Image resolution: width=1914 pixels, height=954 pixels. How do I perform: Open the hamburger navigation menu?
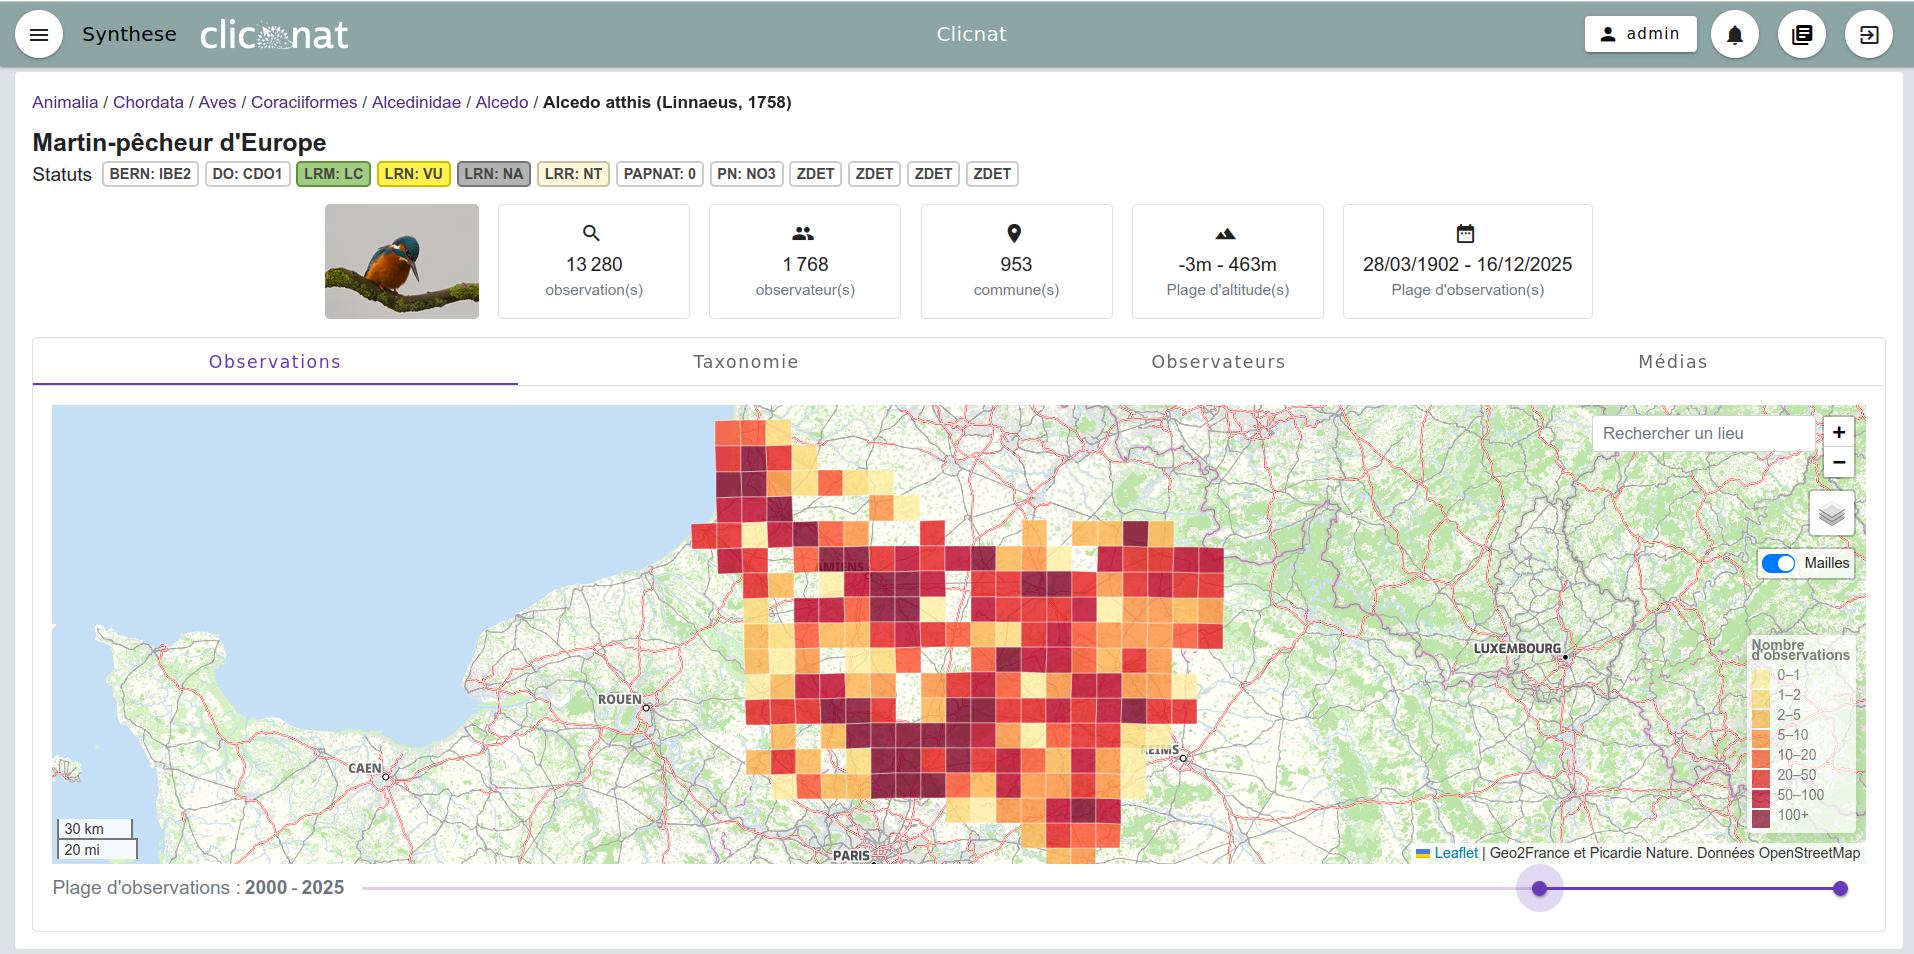pyautogui.click(x=39, y=35)
